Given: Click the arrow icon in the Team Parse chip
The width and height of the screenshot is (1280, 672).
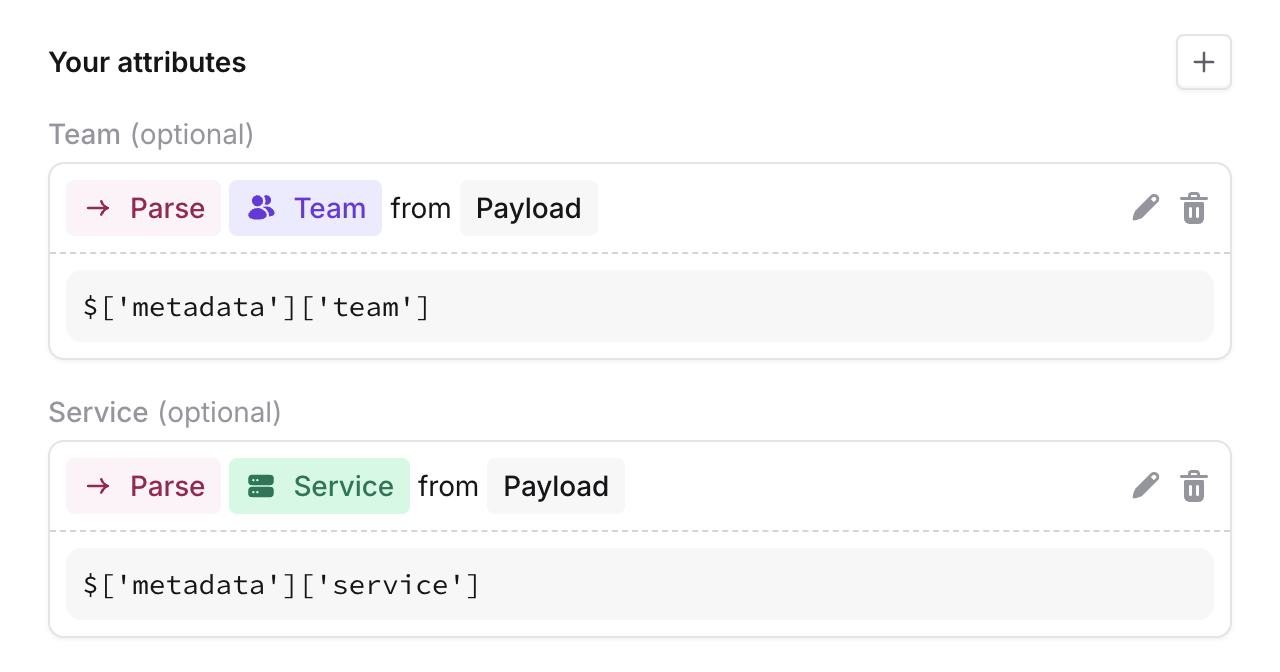Looking at the screenshot, I should coord(98,208).
